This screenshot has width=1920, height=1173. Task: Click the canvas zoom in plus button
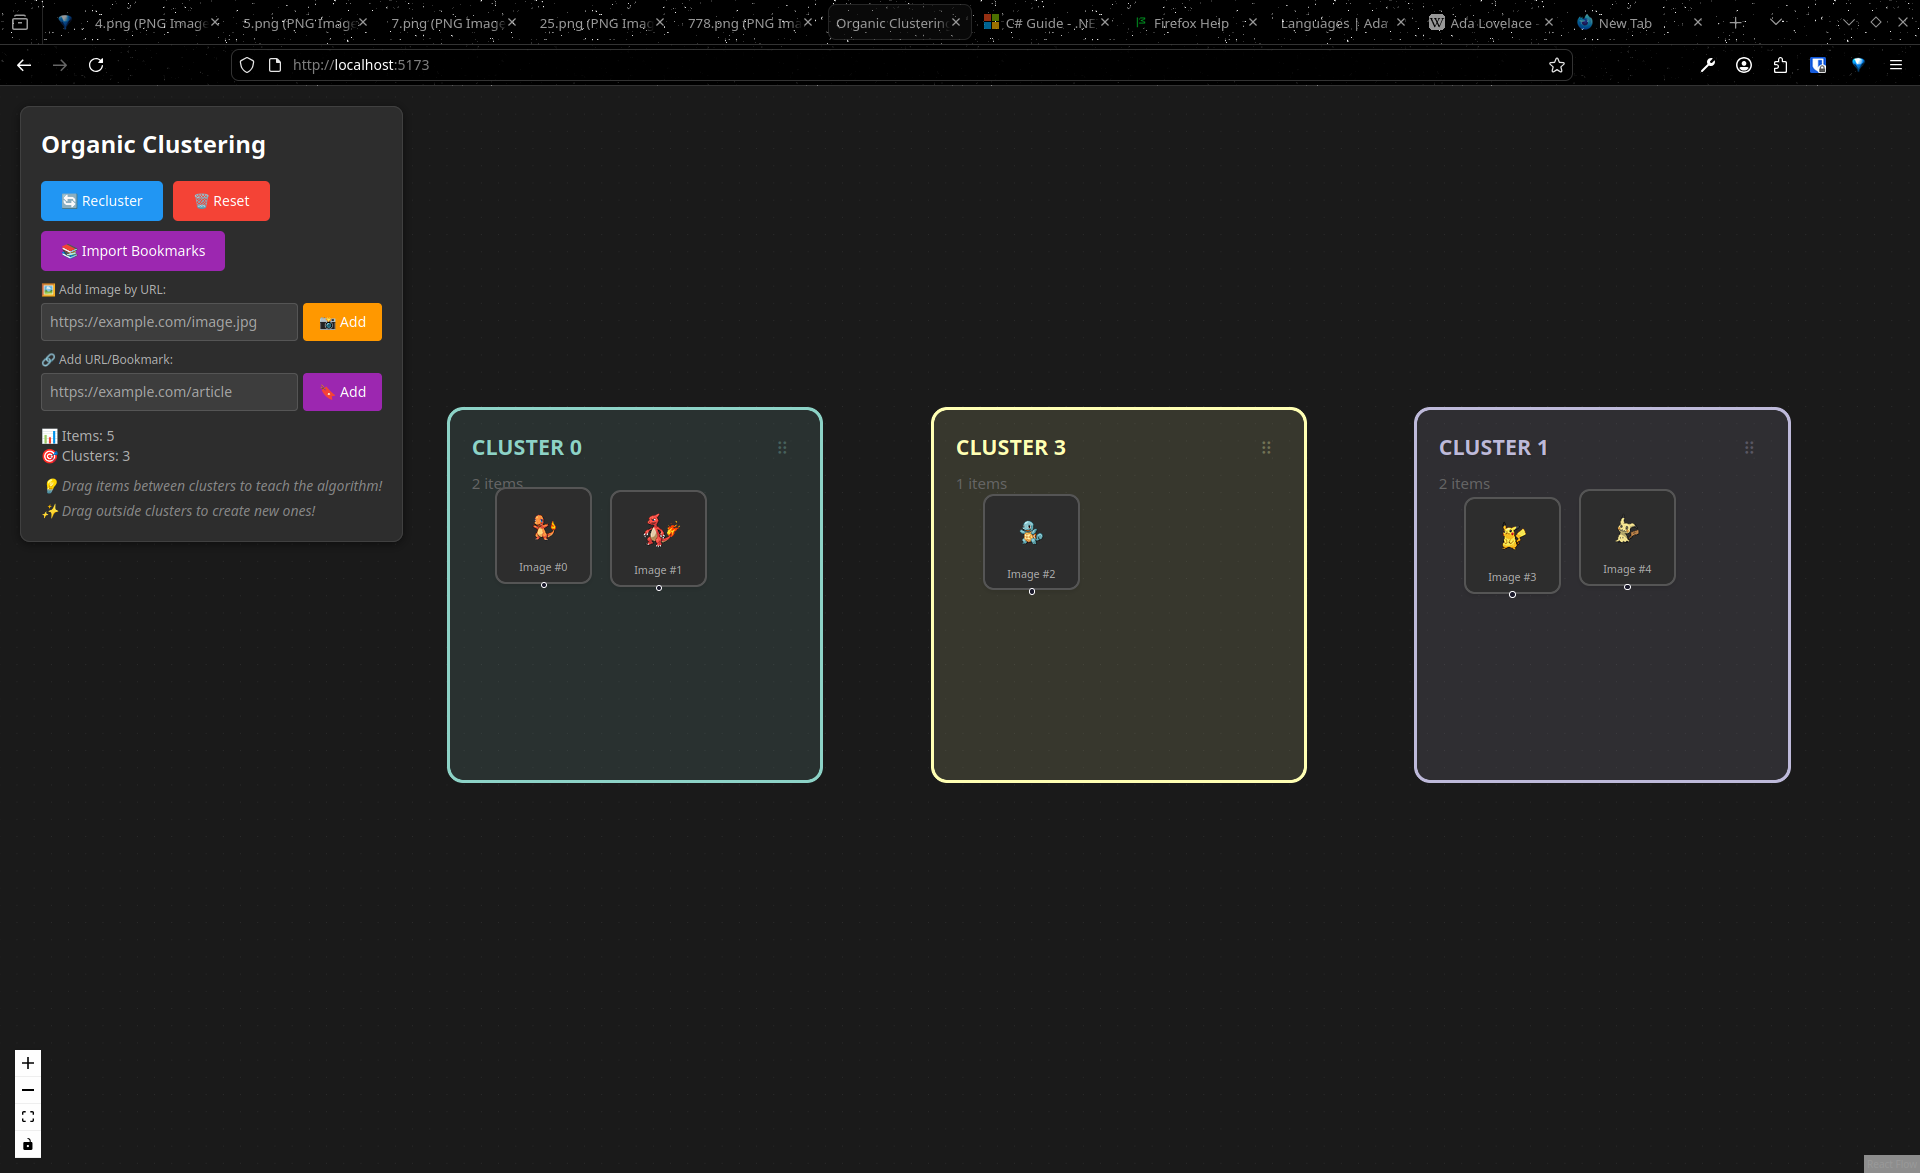click(x=28, y=1063)
